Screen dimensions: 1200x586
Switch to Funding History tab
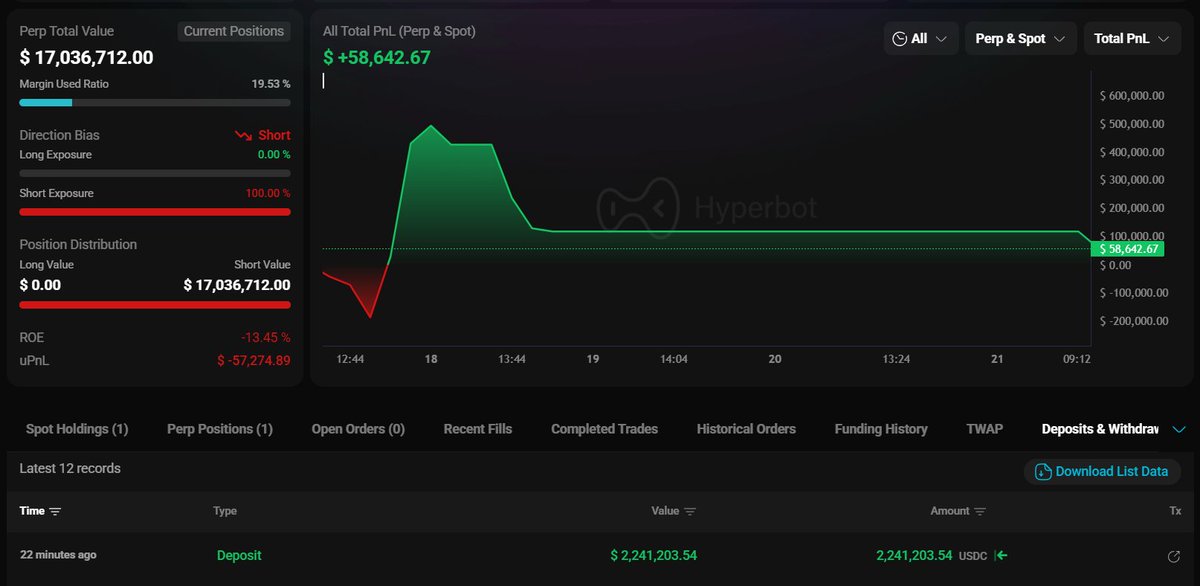[881, 429]
